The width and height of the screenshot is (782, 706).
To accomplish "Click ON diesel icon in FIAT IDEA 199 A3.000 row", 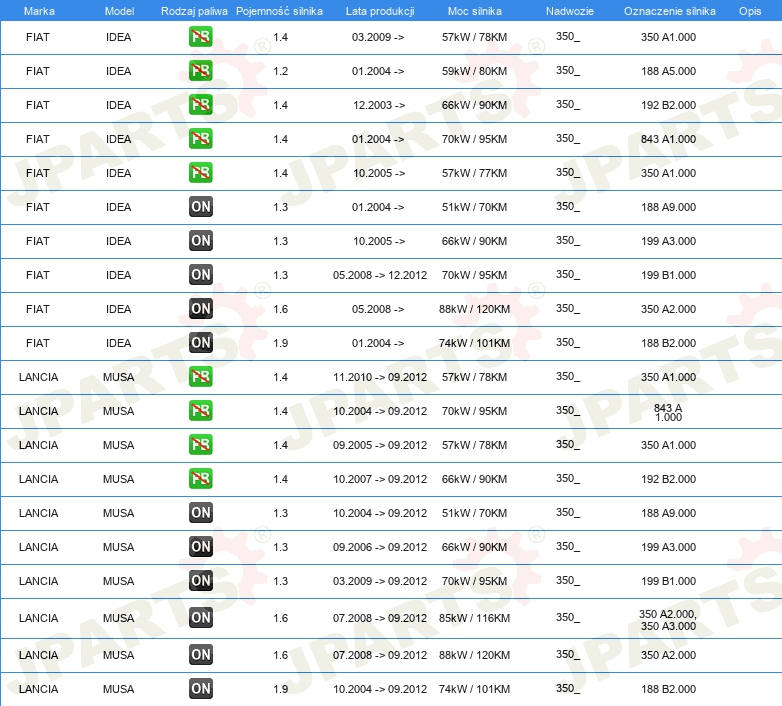I will (x=200, y=240).
